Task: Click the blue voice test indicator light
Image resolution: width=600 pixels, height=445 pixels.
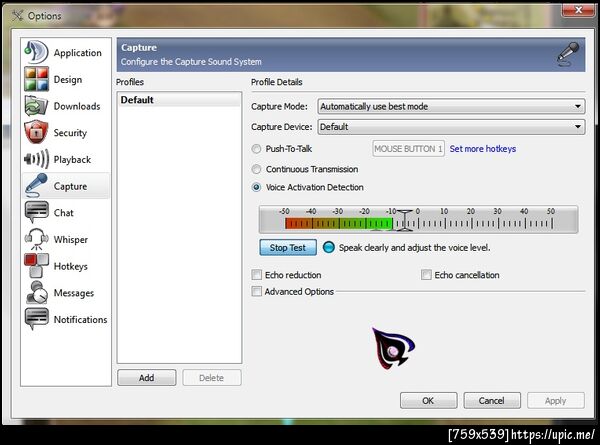Action: point(329,248)
